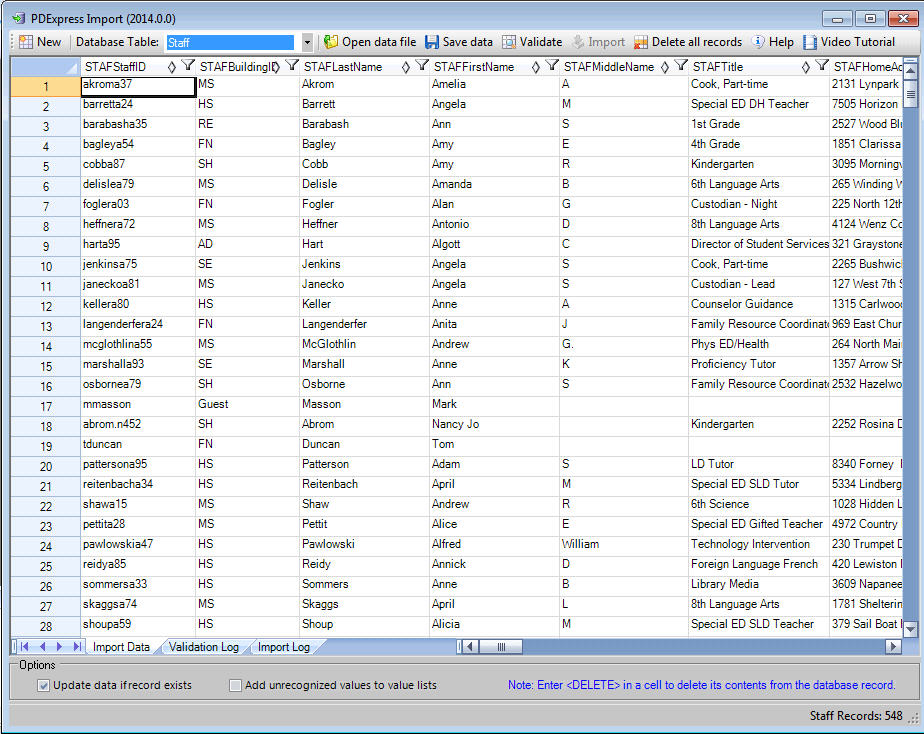The width and height of the screenshot is (924, 734).
Task: Open the Video Tutorial icon
Action: click(x=810, y=42)
